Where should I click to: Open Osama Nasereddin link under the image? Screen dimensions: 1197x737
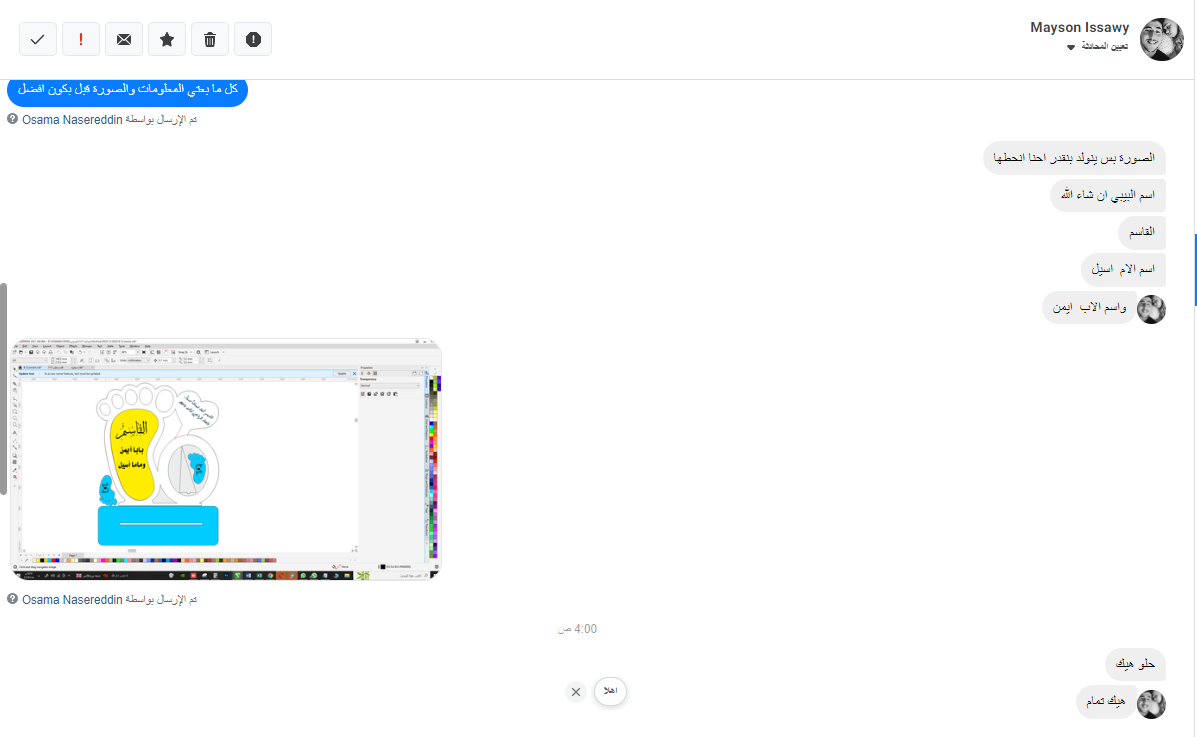pos(71,599)
